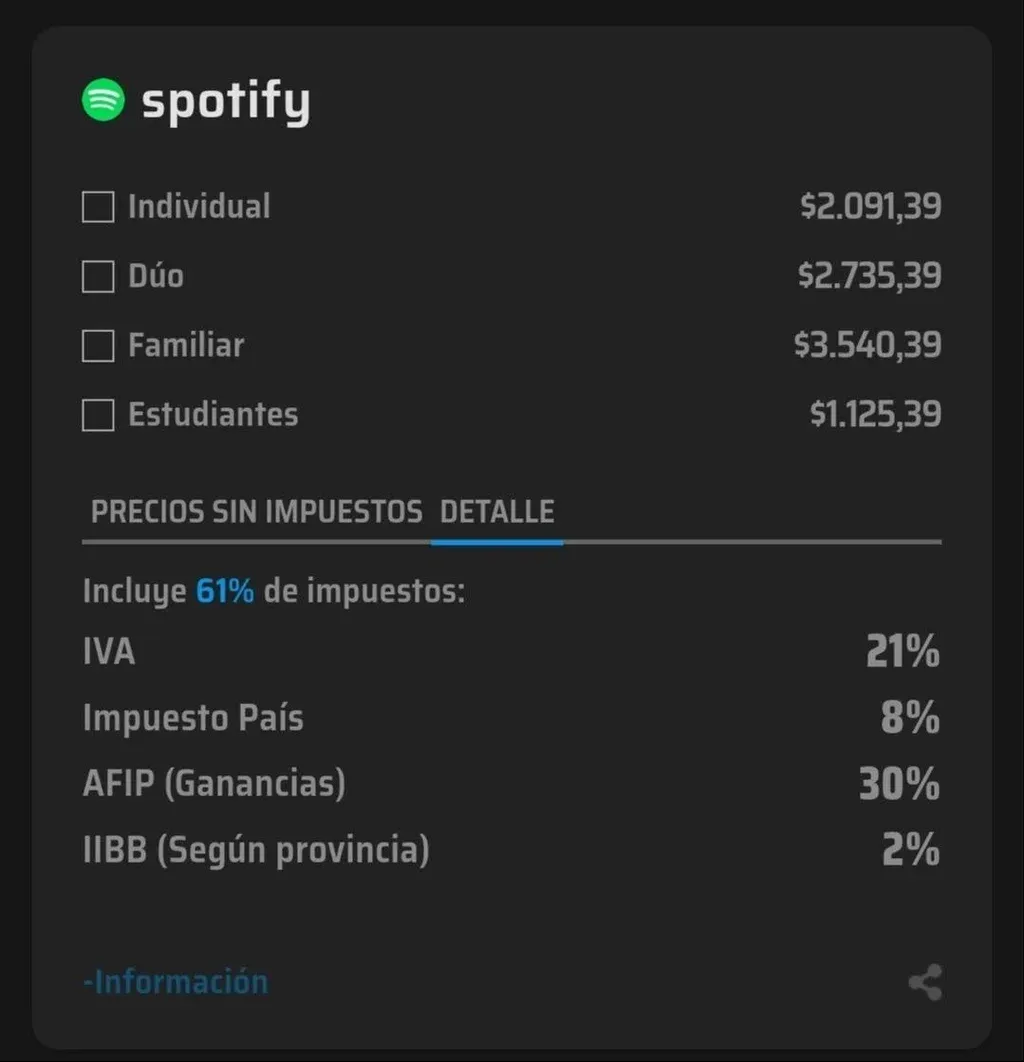Click the 30% Ganancias percentage
The height and width of the screenshot is (1062, 1024).
899,785
